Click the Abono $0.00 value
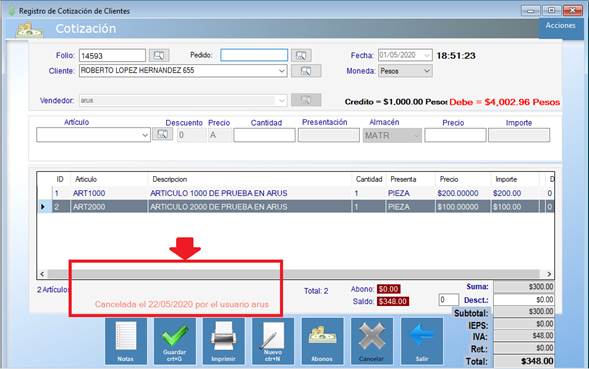 point(388,289)
